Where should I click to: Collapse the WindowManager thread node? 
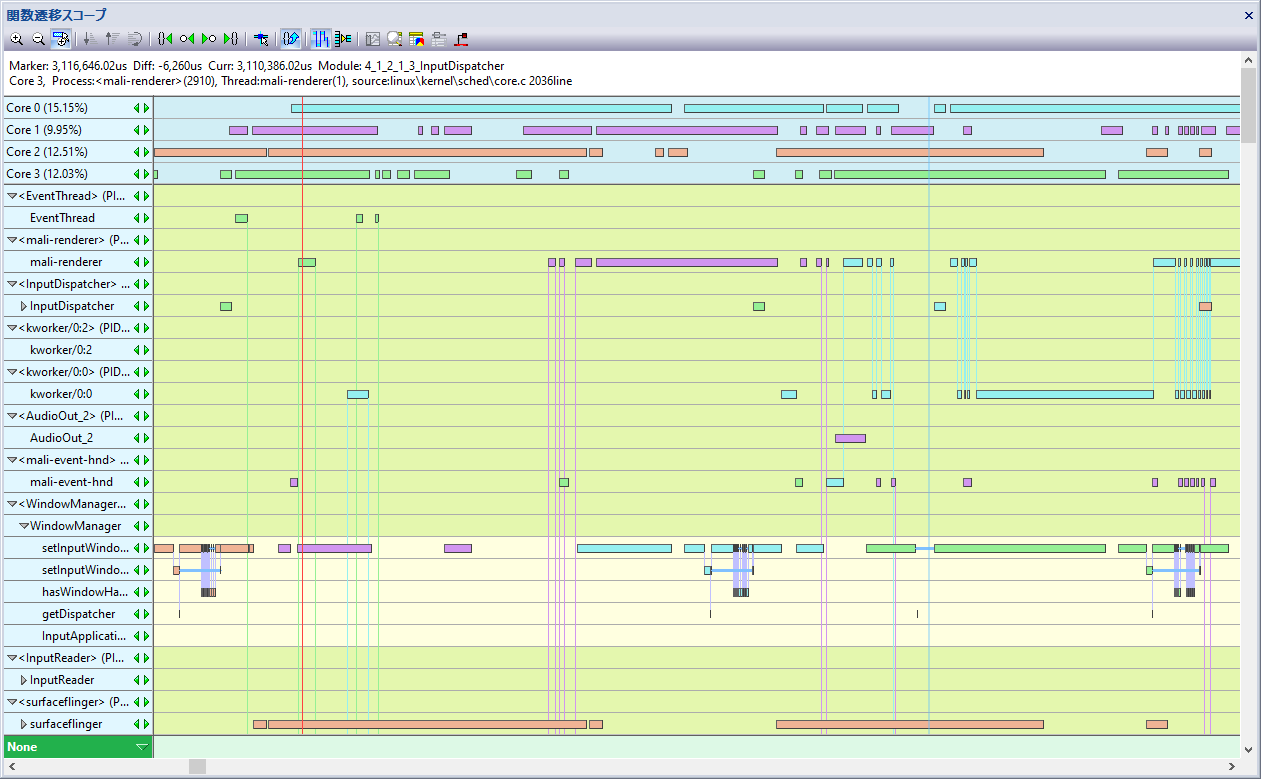tap(24, 526)
